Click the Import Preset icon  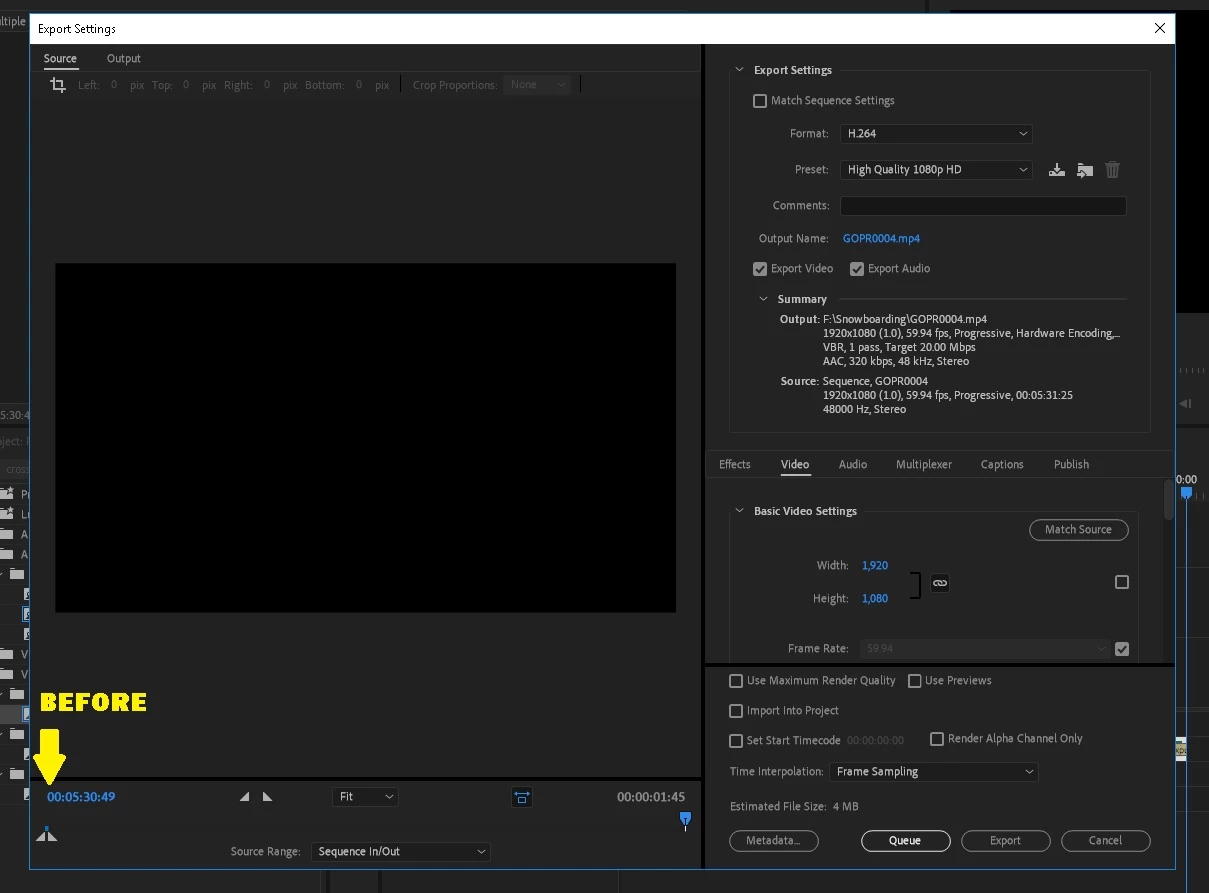click(x=1084, y=170)
